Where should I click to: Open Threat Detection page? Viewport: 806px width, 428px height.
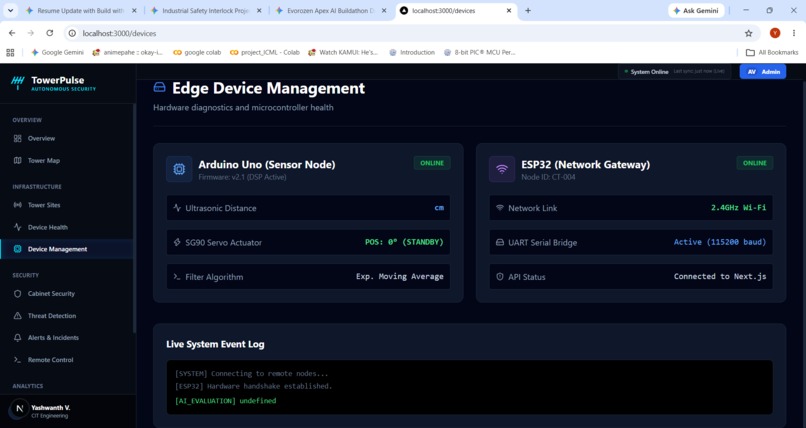(67, 315)
